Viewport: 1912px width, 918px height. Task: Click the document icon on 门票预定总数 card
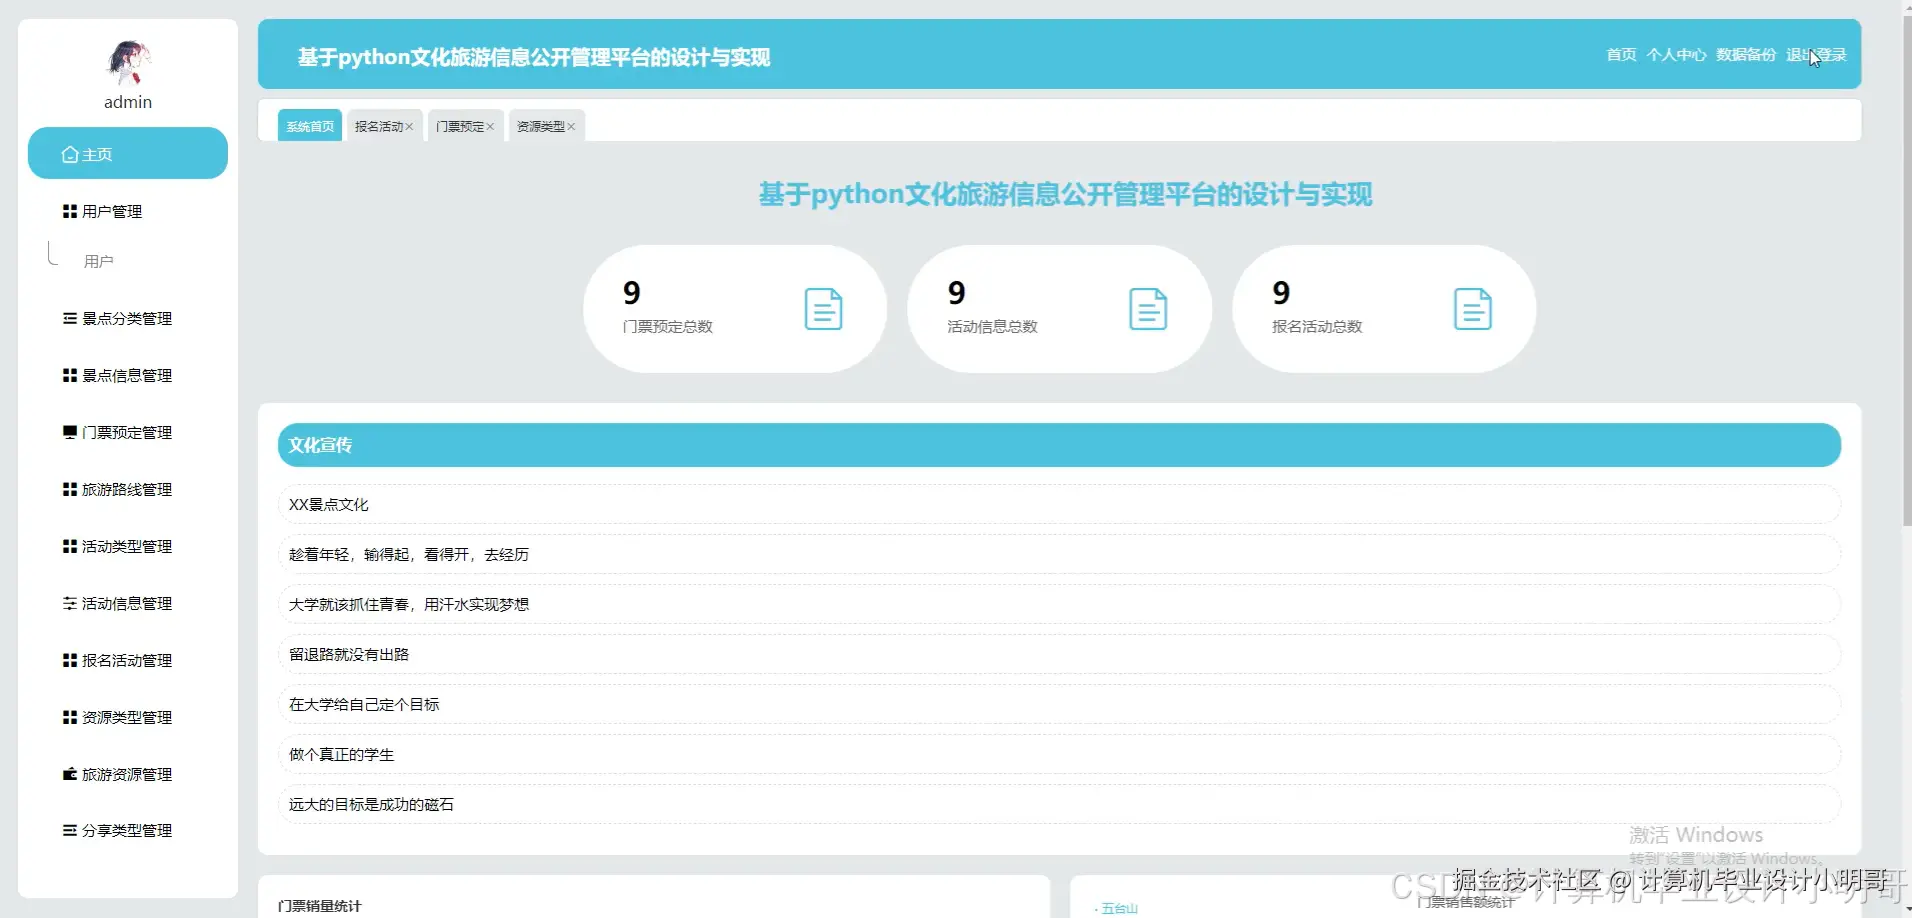tap(823, 308)
